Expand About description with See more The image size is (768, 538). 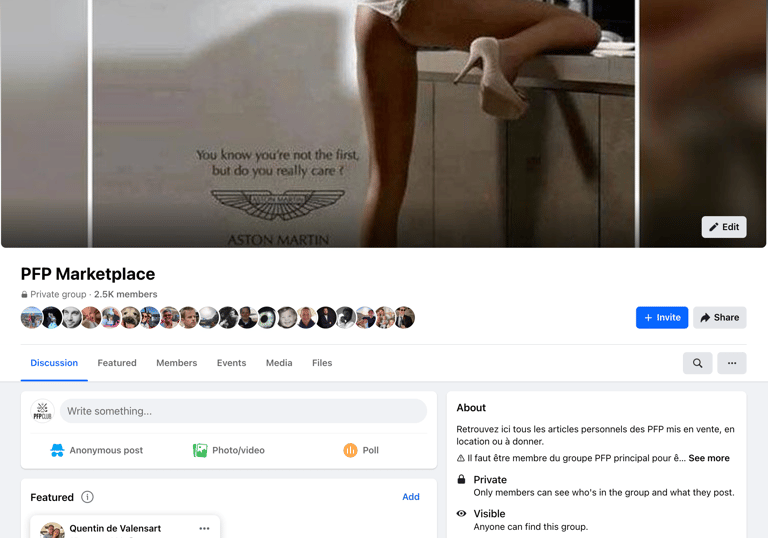pyautogui.click(x=709, y=458)
